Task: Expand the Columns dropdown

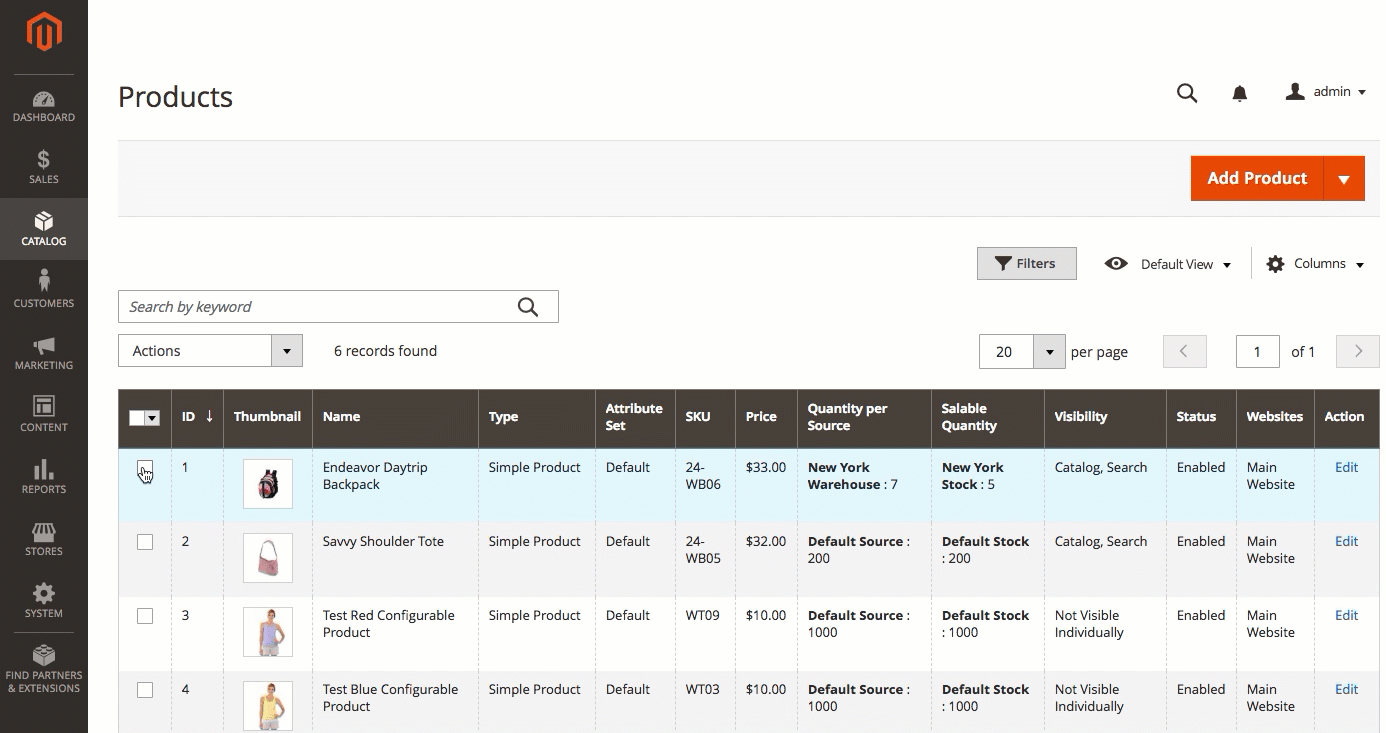Action: pos(1315,264)
